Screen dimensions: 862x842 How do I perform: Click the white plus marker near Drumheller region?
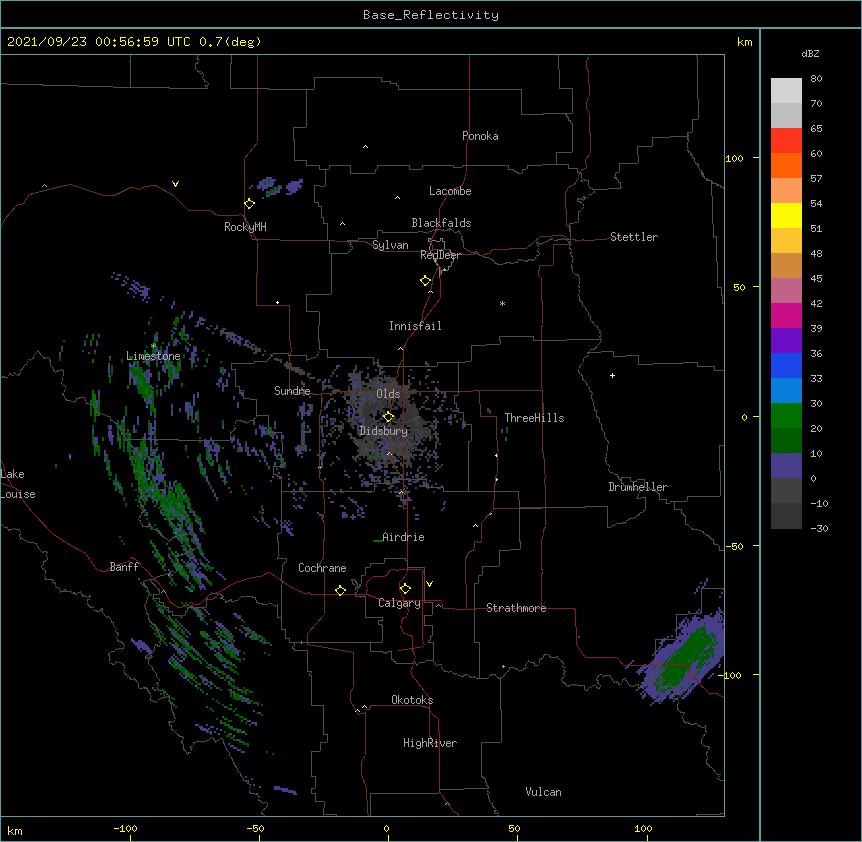tap(612, 375)
